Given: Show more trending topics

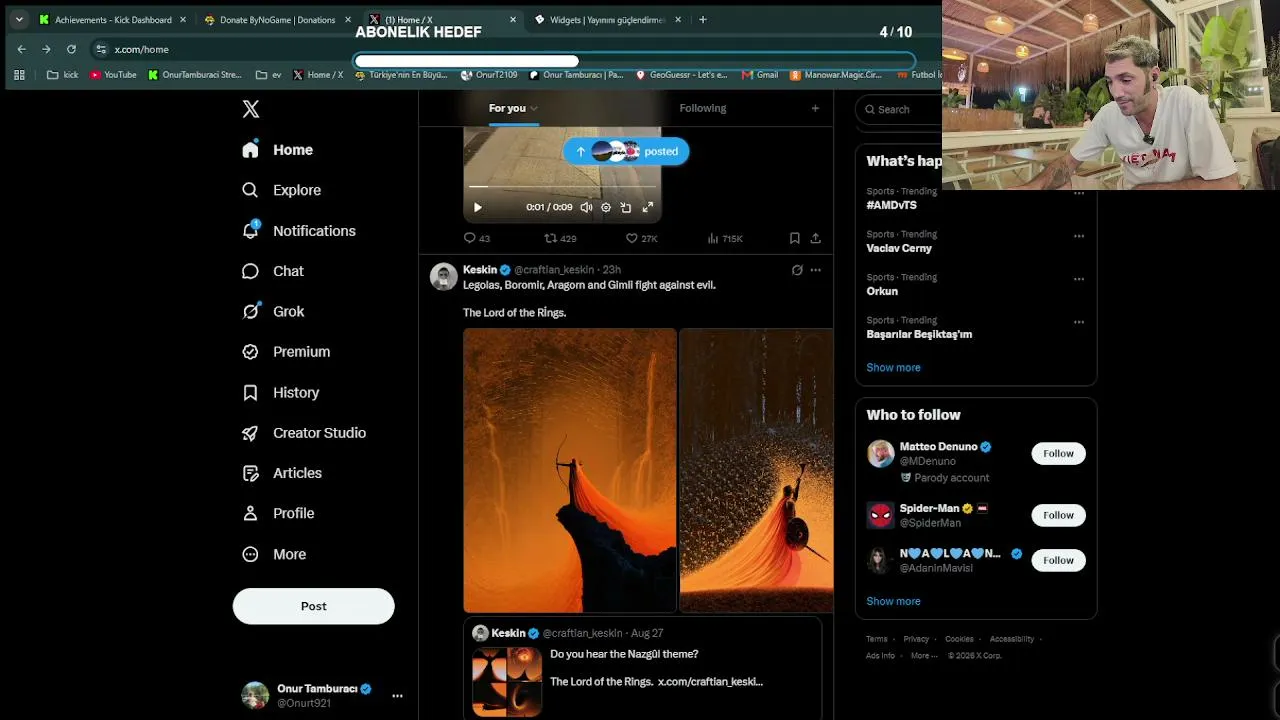Looking at the screenshot, I should click(x=893, y=367).
